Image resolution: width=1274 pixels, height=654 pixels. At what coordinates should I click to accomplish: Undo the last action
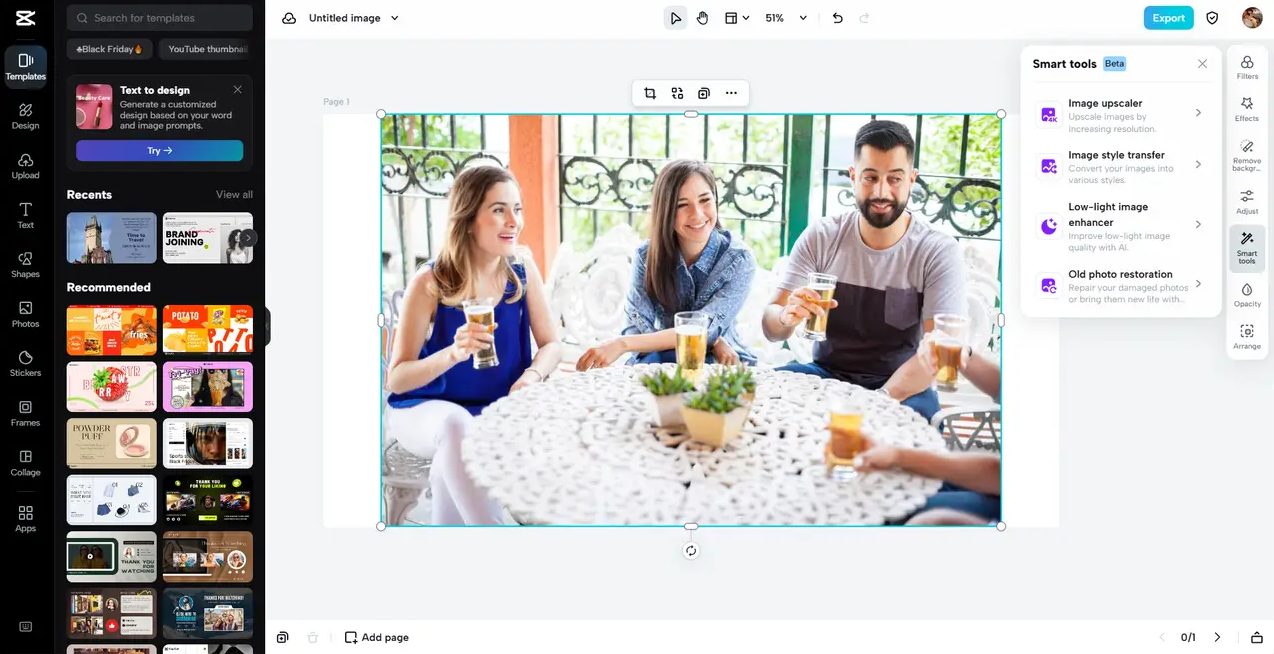(838, 18)
